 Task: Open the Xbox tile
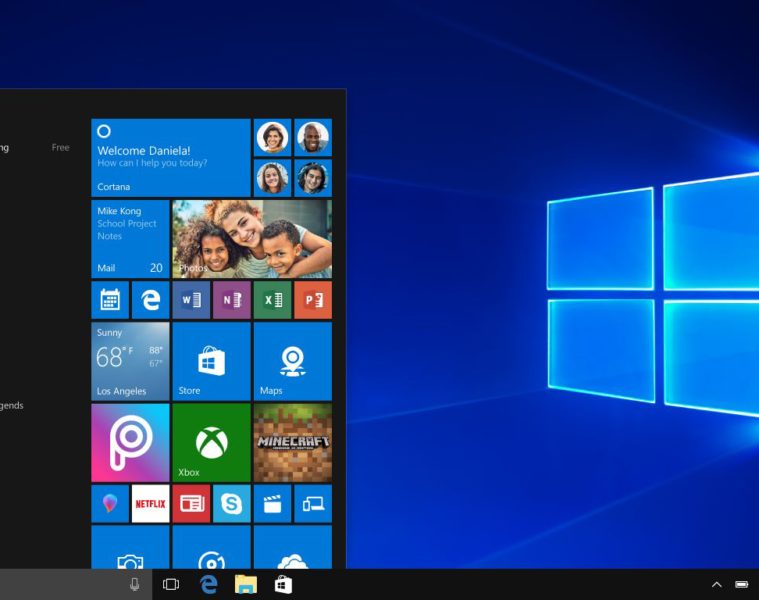211,442
